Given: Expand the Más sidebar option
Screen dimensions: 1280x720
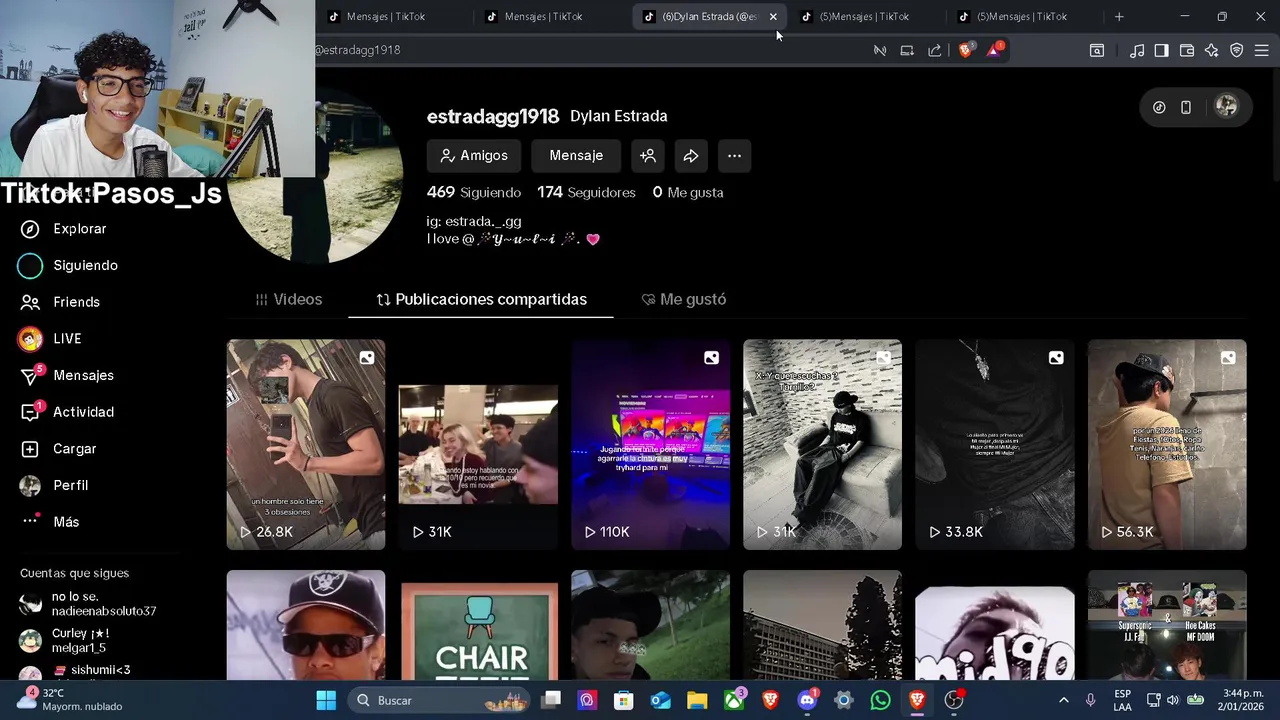Looking at the screenshot, I should (51, 522).
